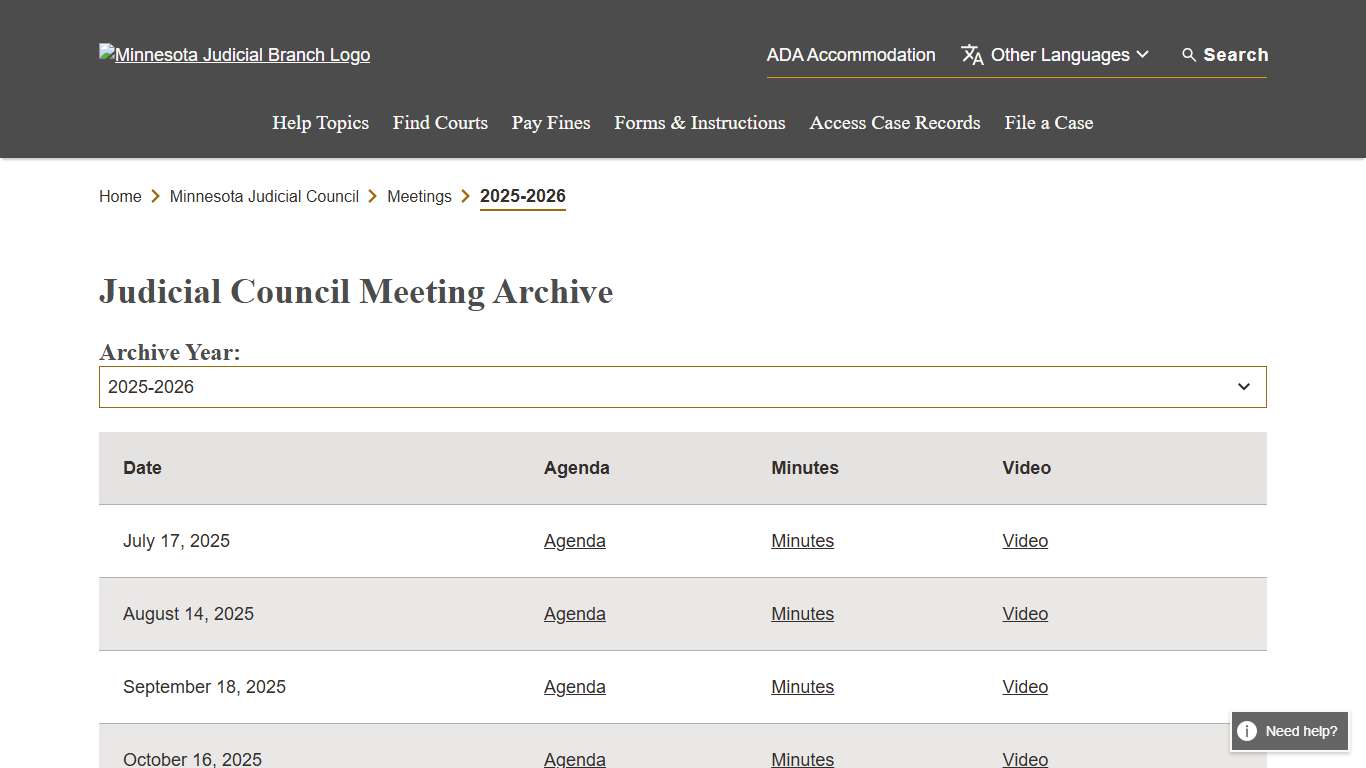Open the July 17, 2025 Agenda
The height and width of the screenshot is (768, 1366).
[574, 541]
